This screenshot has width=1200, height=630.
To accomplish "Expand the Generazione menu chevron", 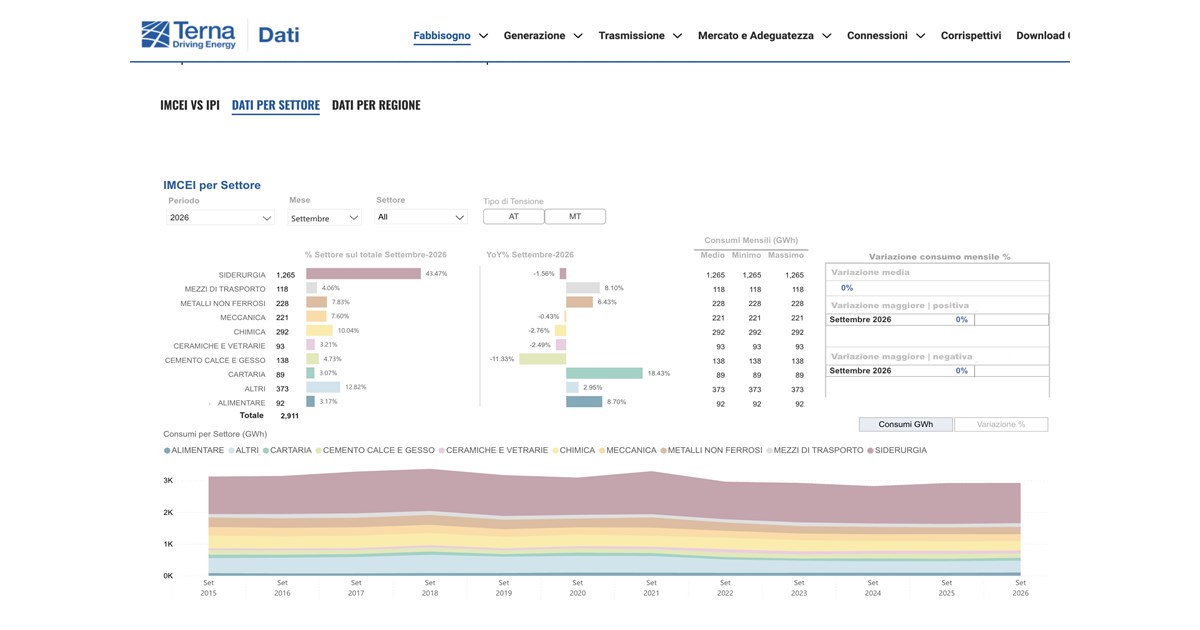I will 577,36.
